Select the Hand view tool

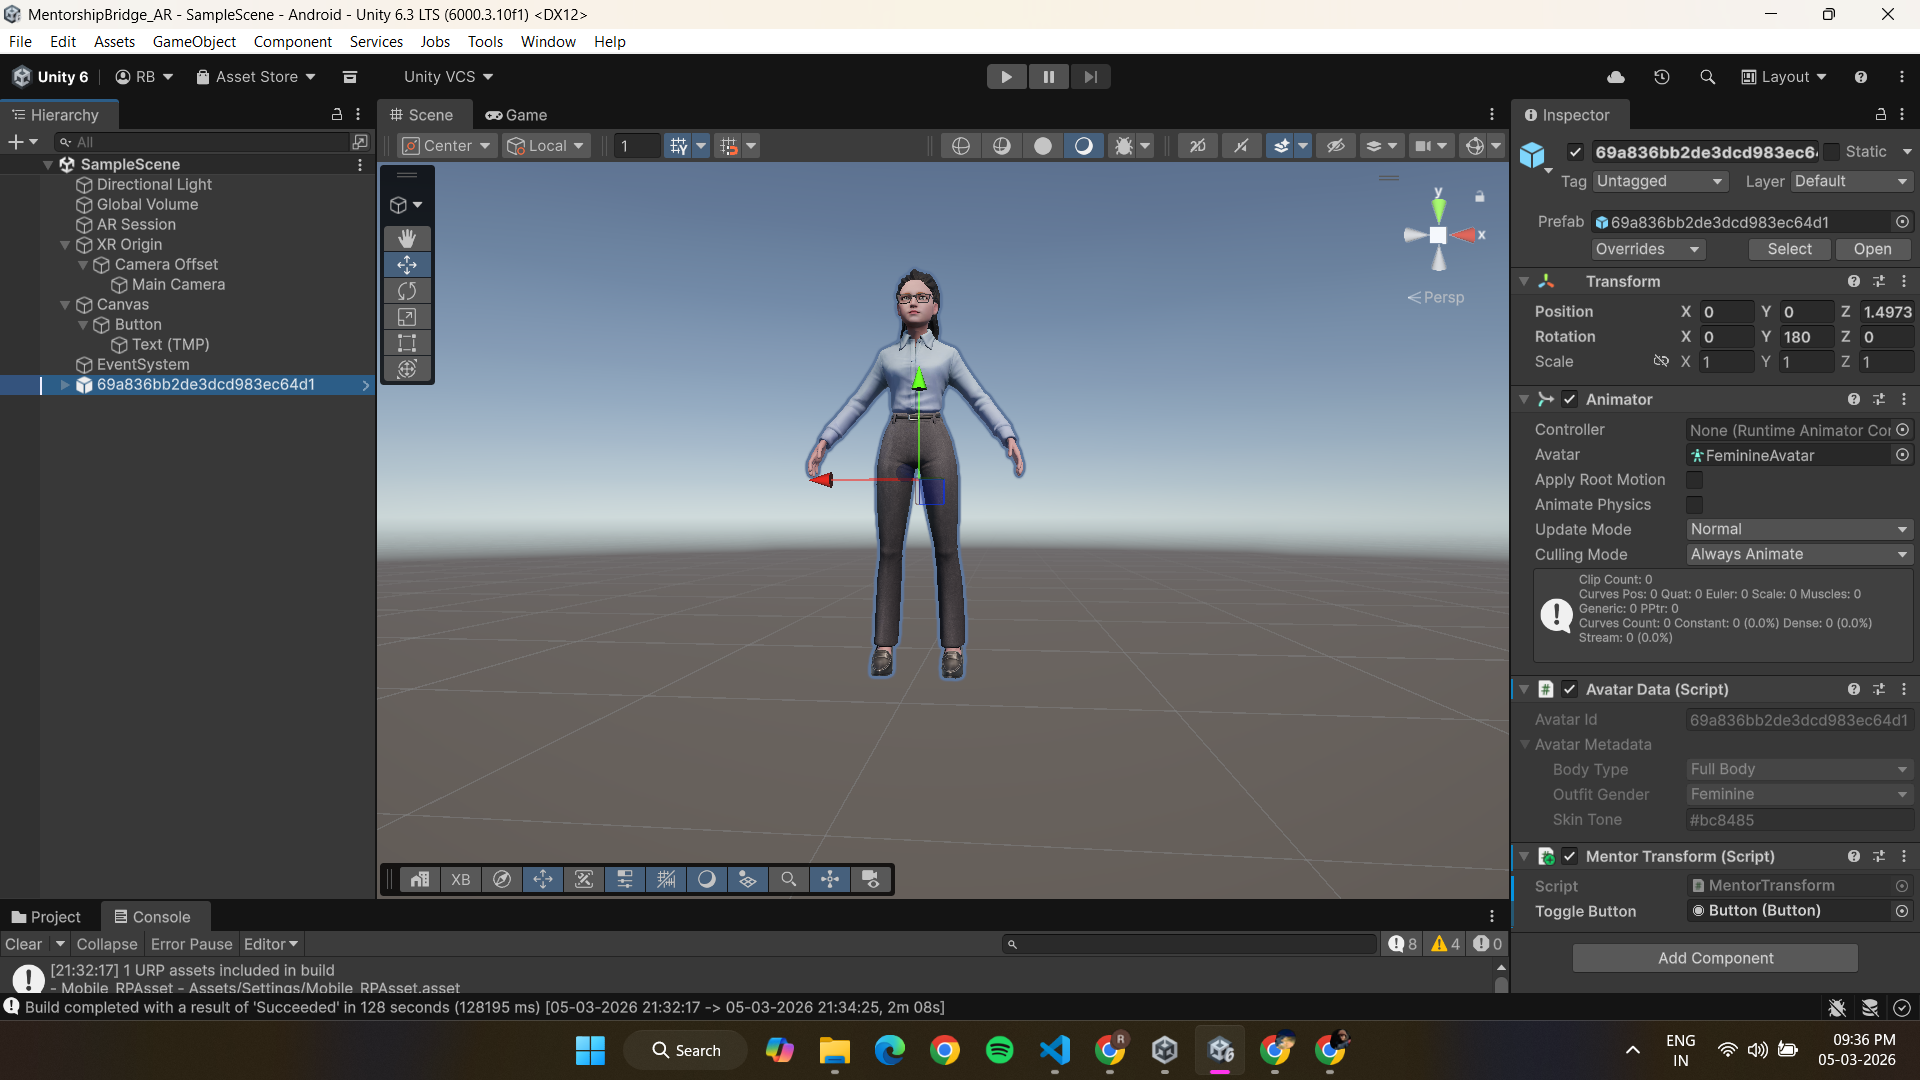tap(407, 238)
